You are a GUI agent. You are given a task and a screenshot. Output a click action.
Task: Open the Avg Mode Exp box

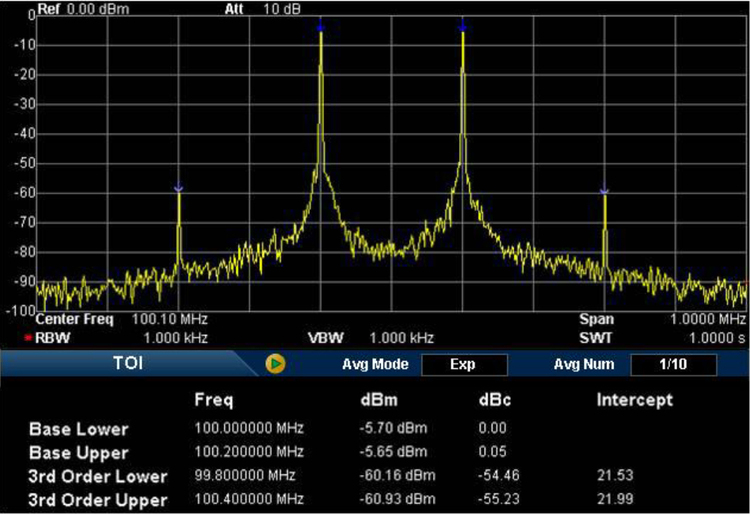pyautogui.click(x=463, y=364)
